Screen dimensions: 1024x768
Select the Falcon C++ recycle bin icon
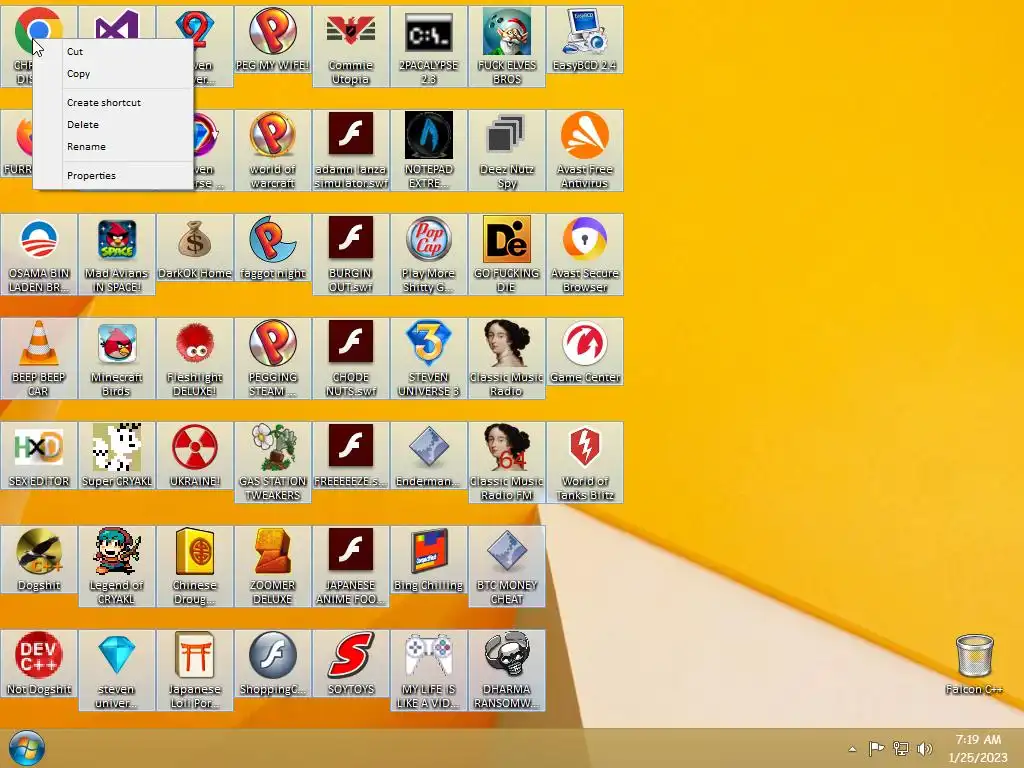click(974, 664)
